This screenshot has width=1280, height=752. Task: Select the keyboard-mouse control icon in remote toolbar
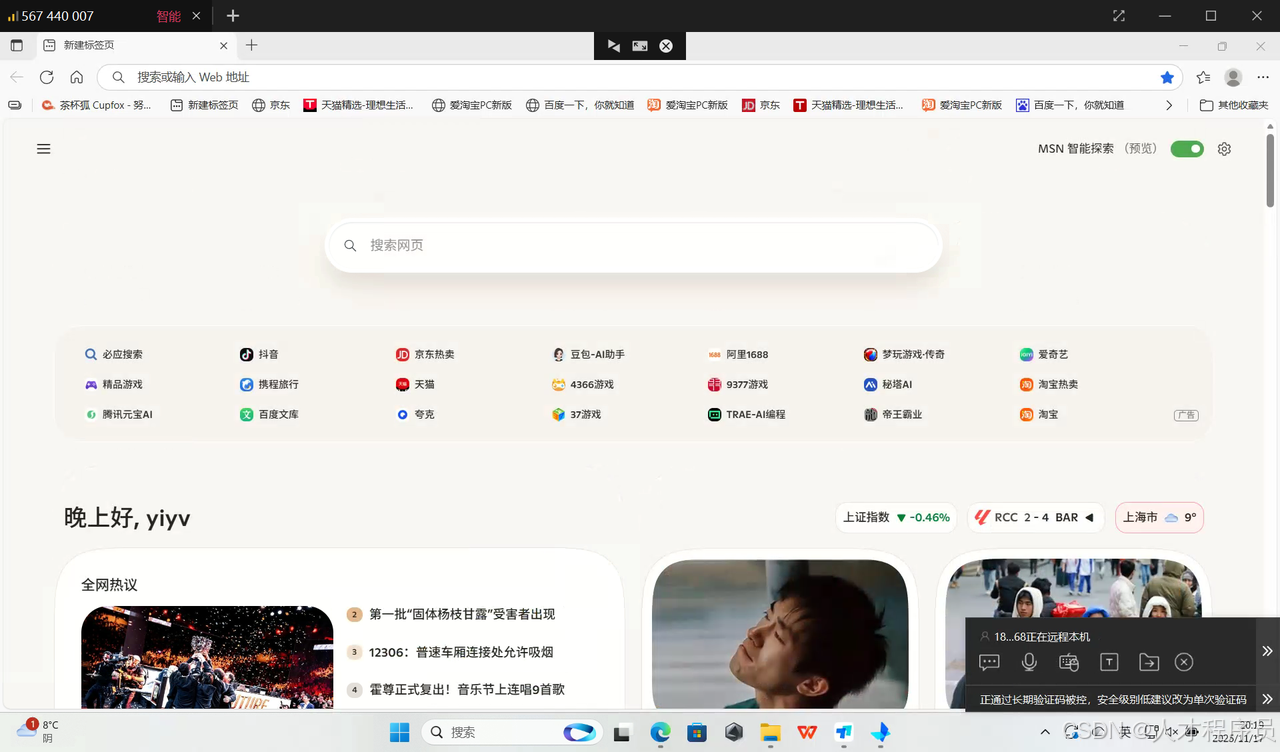[1069, 662]
